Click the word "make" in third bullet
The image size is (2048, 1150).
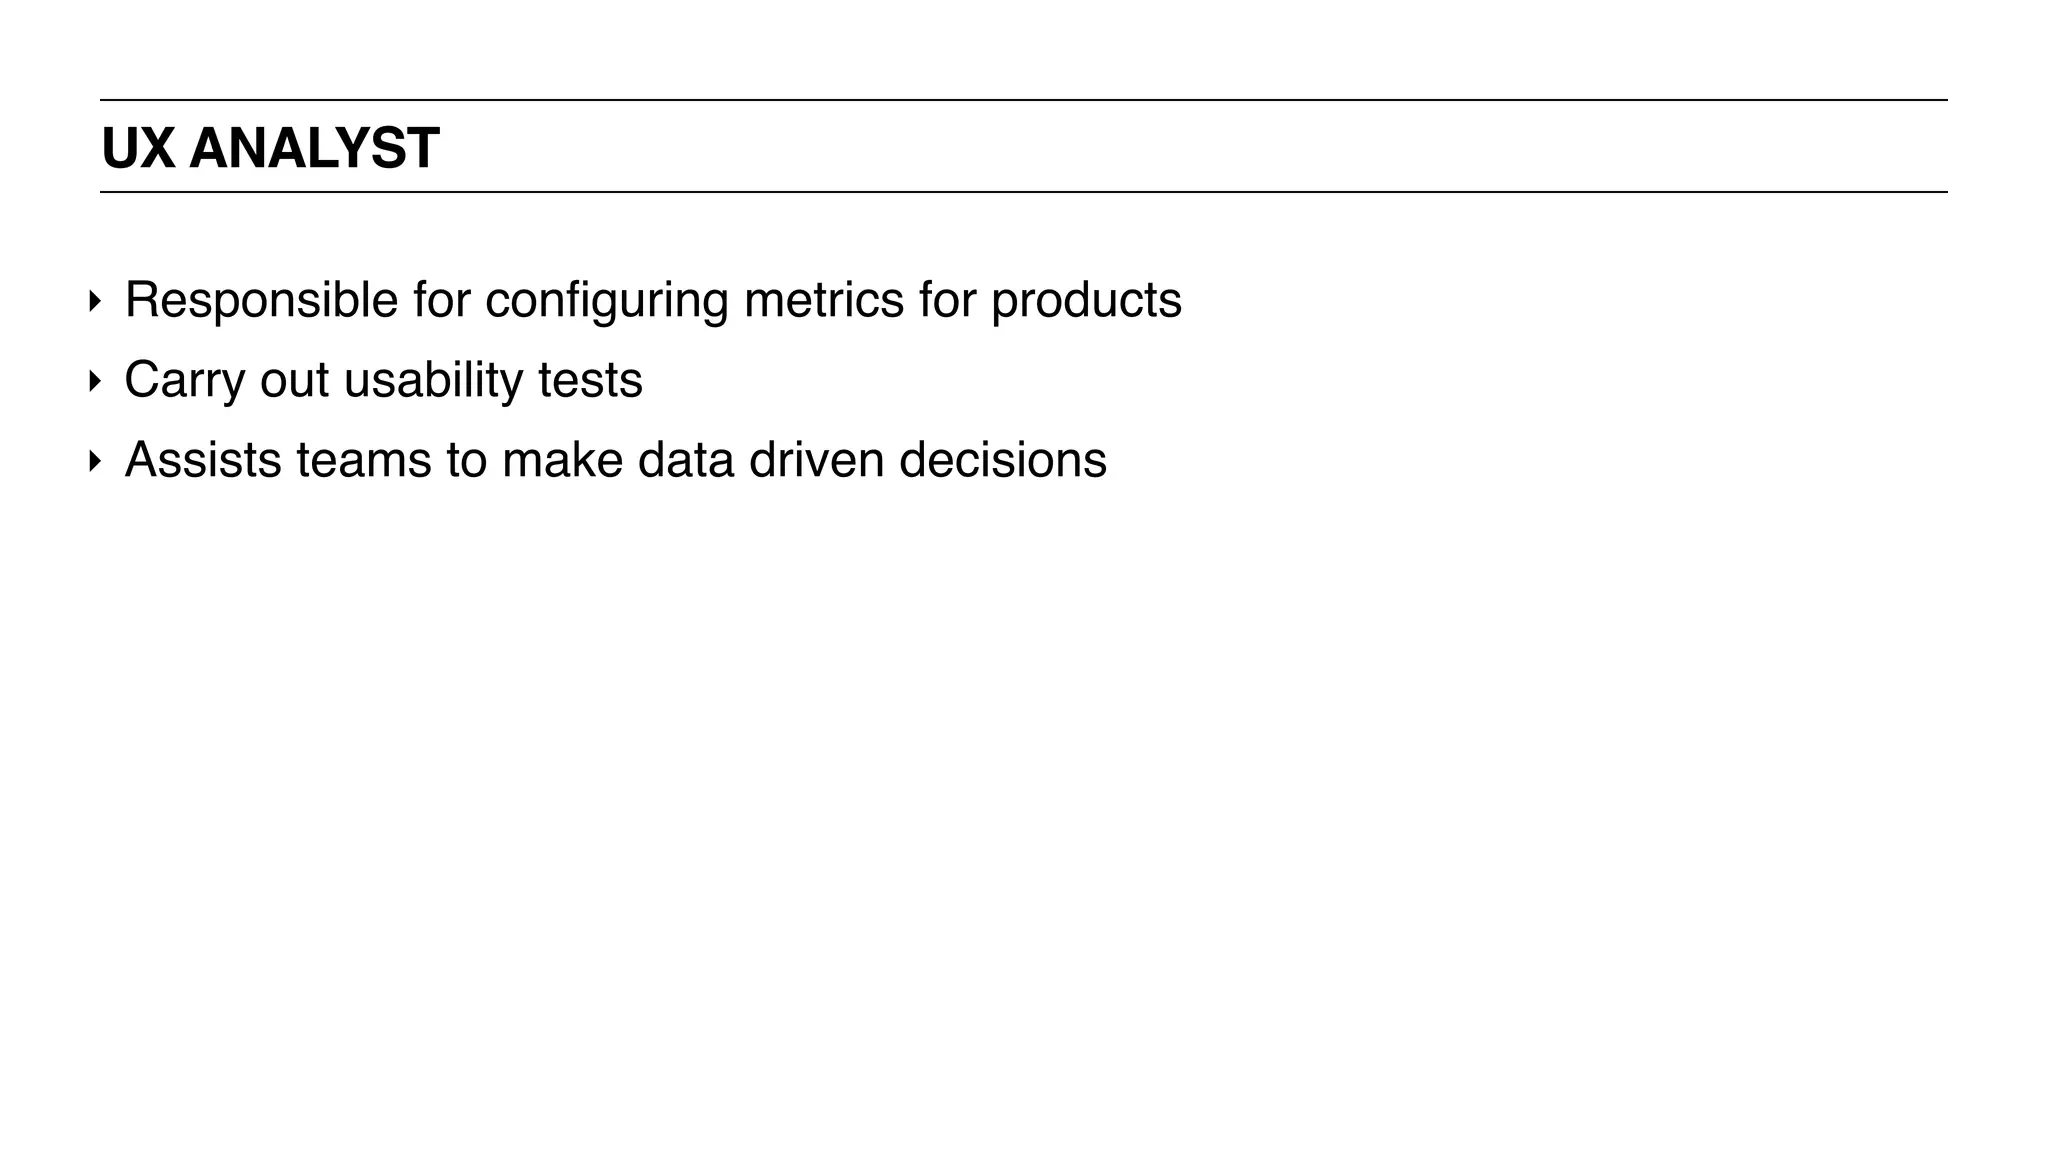562,460
